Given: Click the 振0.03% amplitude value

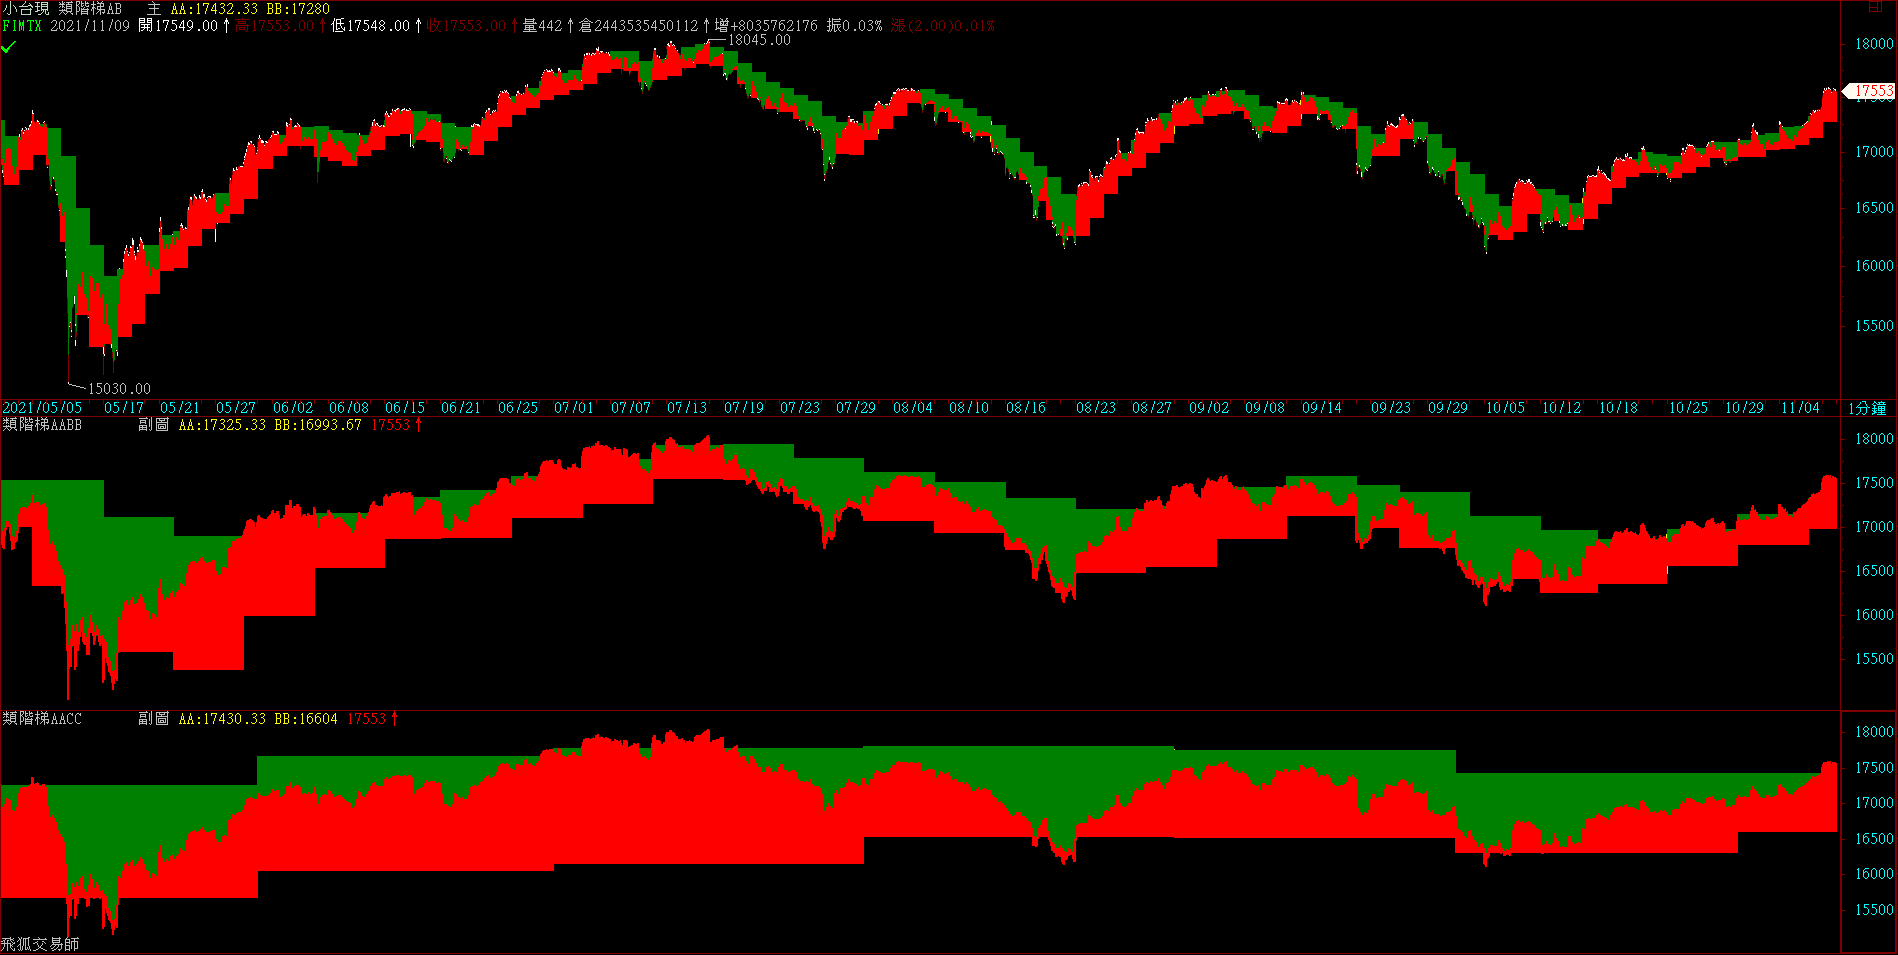Looking at the screenshot, I should [x=854, y=26].
